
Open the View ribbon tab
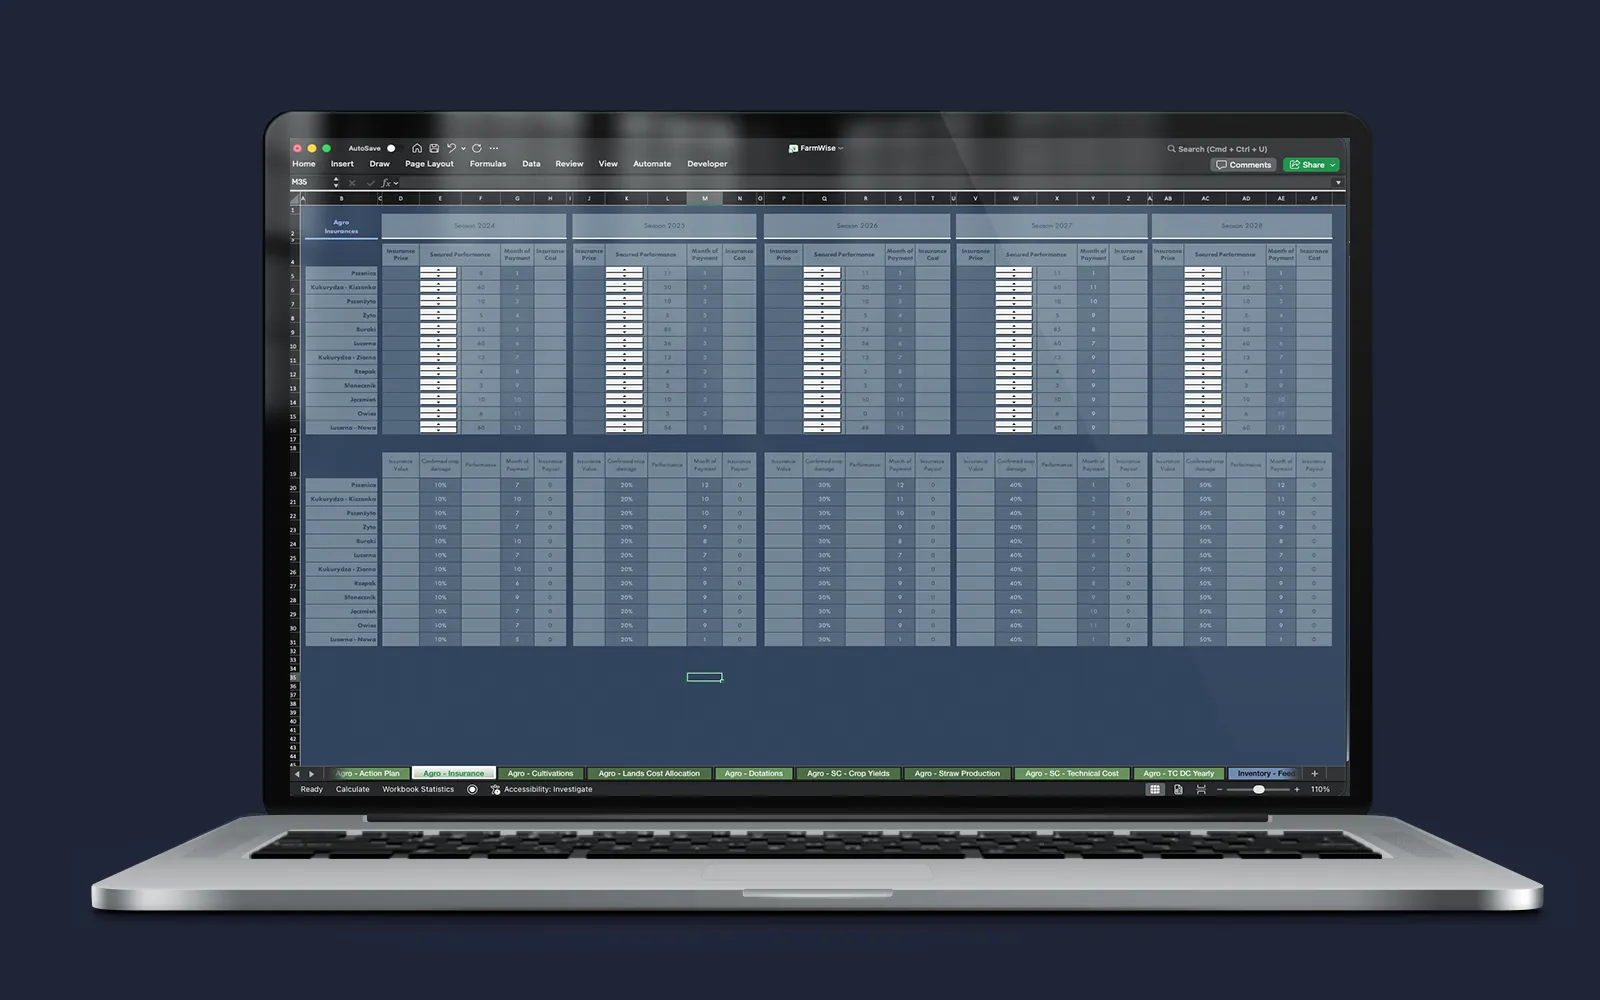(x=608, y=164)
